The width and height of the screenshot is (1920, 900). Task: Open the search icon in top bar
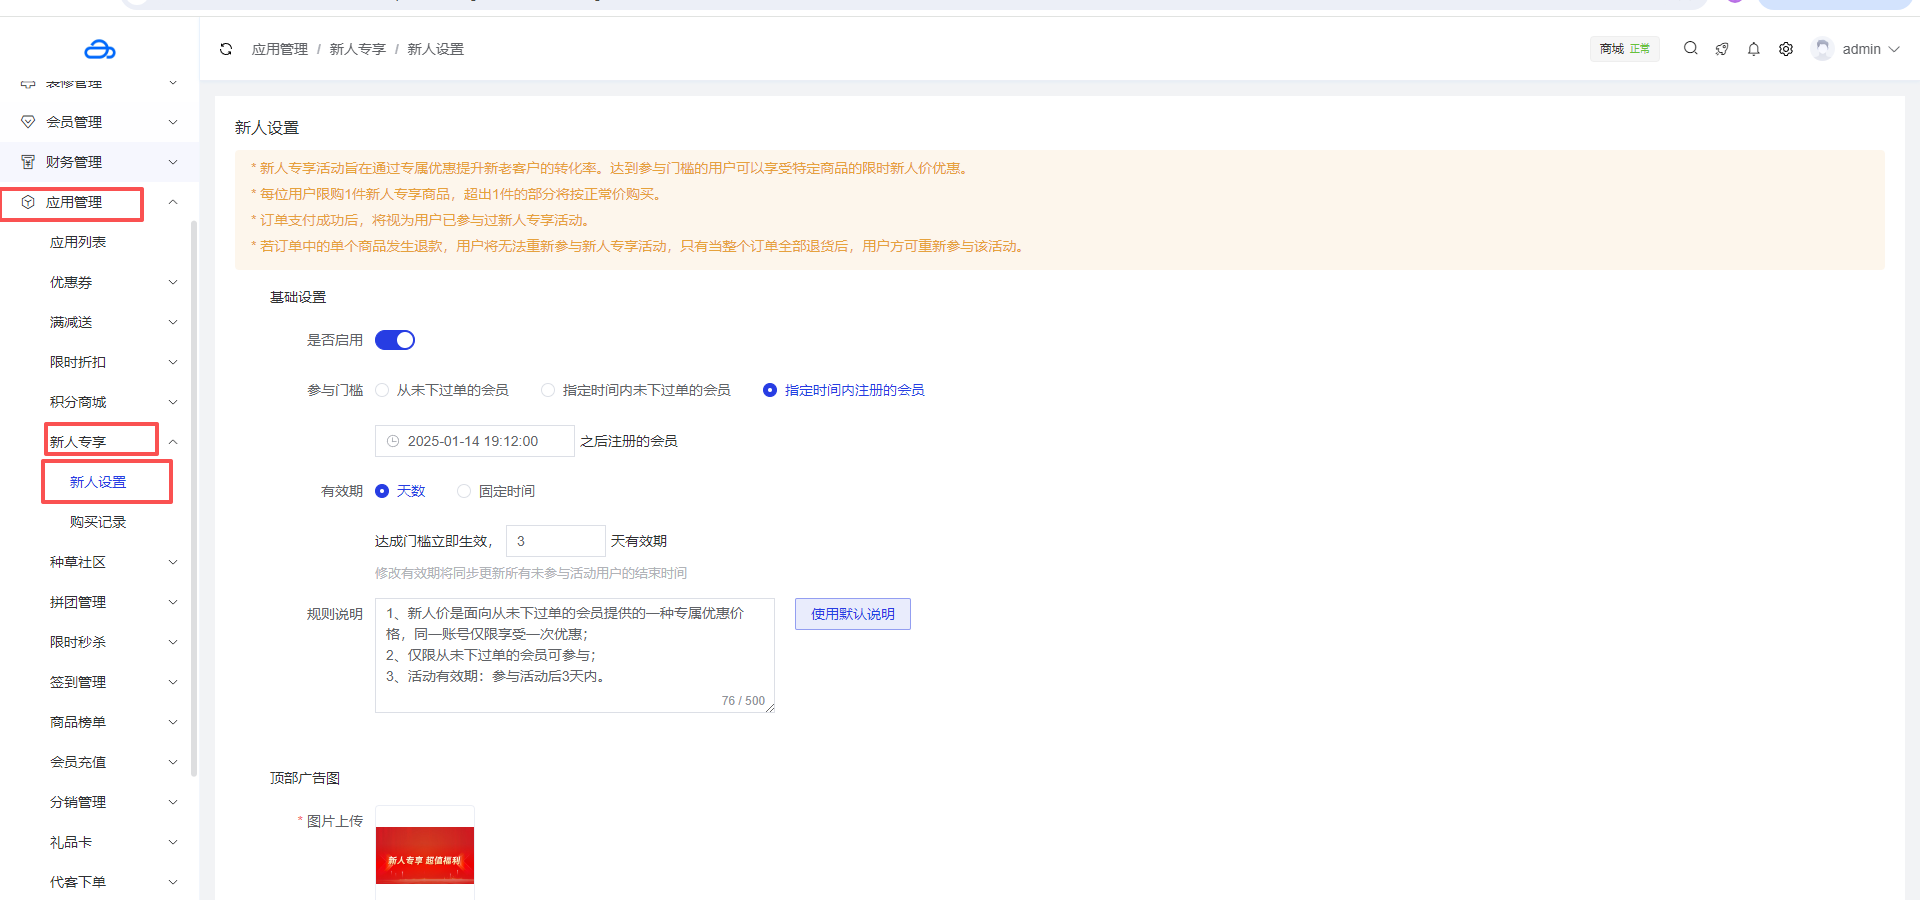click(x=1690, y=48)
